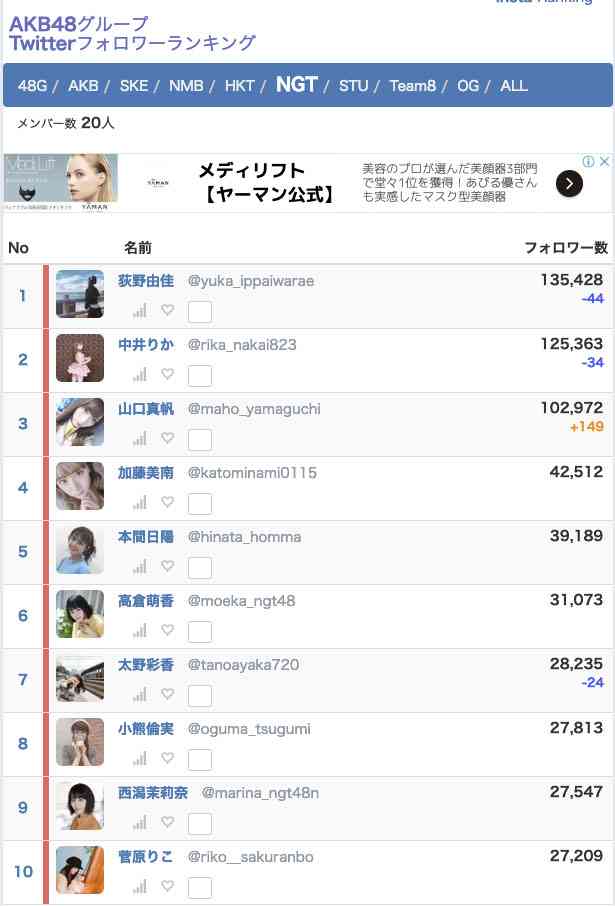The height and width of the screenshot is (906, 615).
Task: Tick the checkbox for 荻野由佳
Action: point(200,312)
